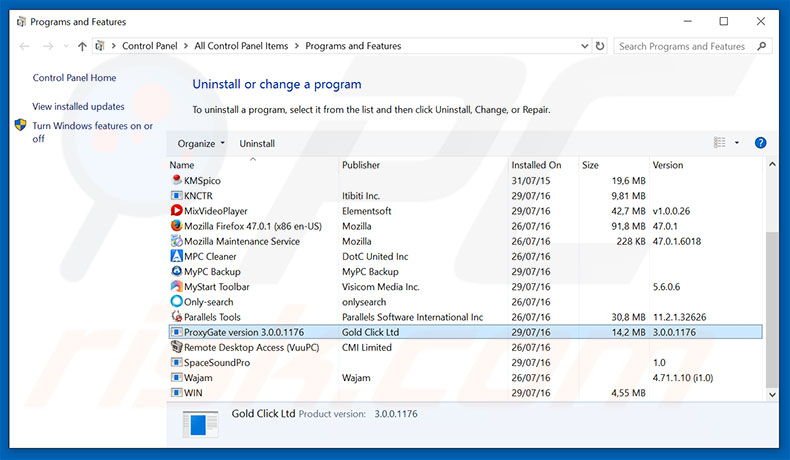Click the 228 KB size value
This screenshot has height=460, width=790.
pos(631,241)
